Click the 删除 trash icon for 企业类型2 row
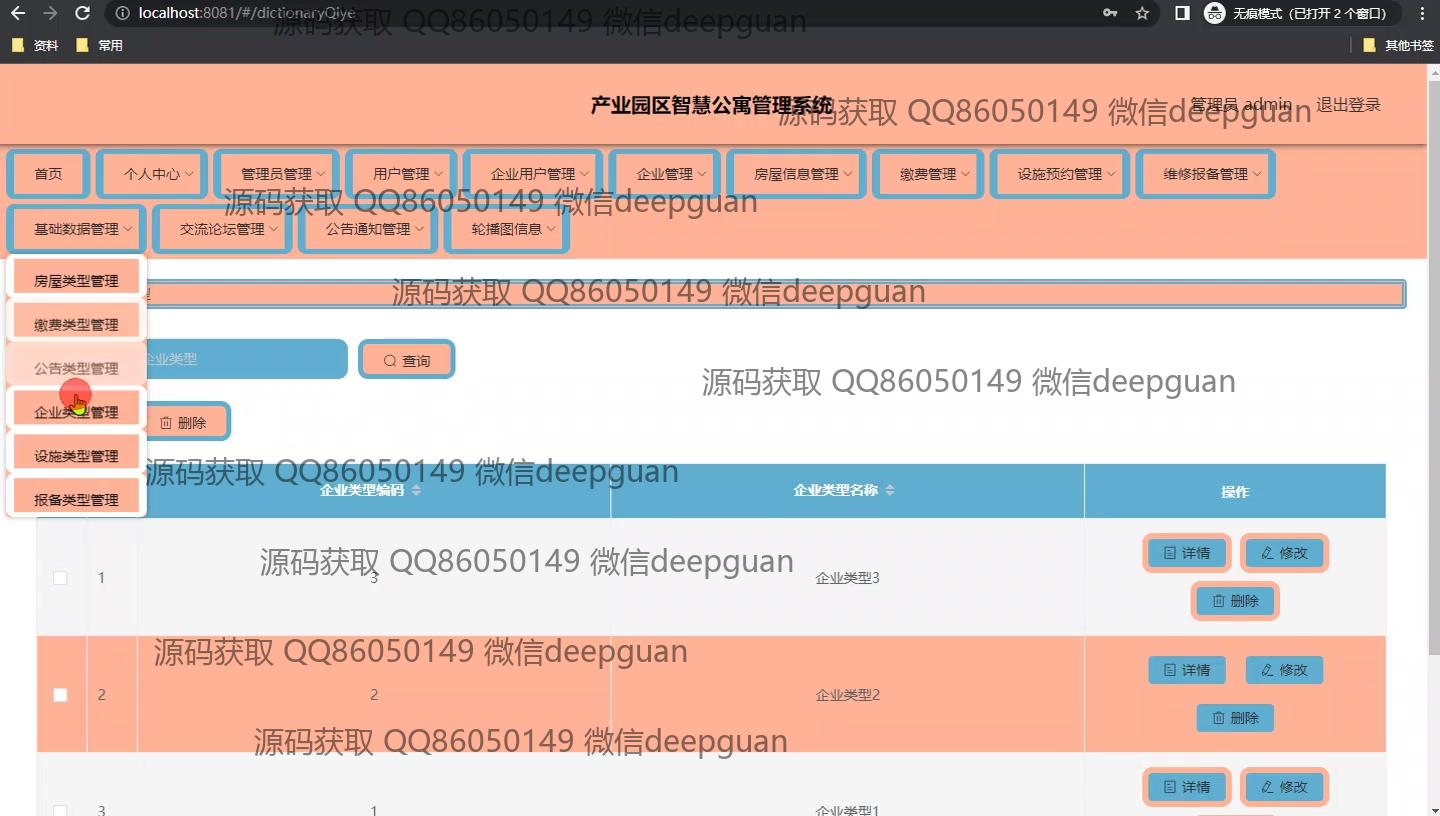Screen dimensions: 1440x816 click(1218, 718)
